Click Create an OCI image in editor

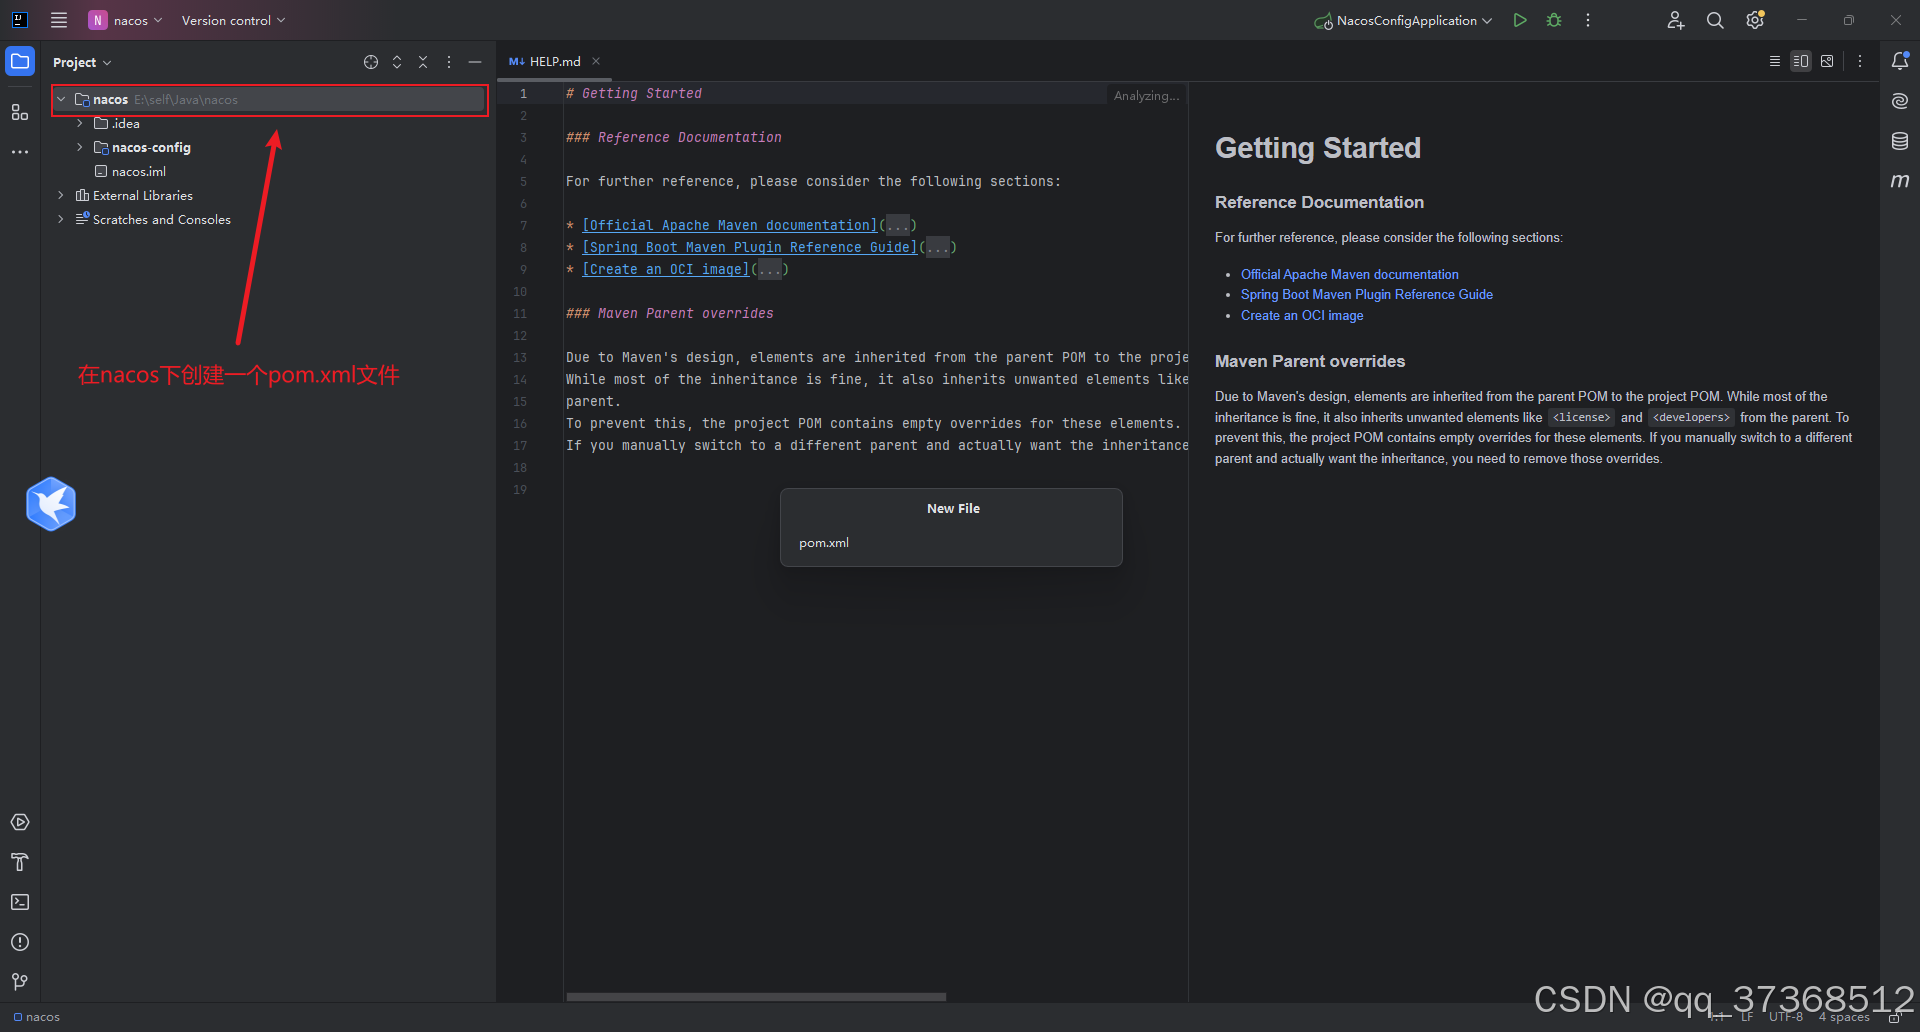click(665, 269)
